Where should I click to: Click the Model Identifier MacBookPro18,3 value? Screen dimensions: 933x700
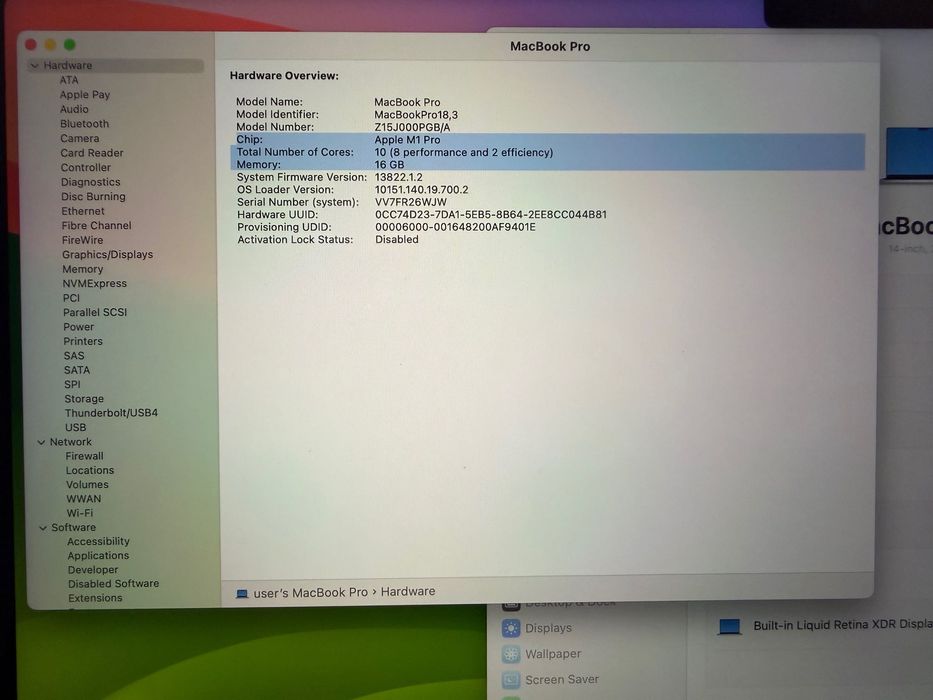pyautogui.click(x=416, y=115)
